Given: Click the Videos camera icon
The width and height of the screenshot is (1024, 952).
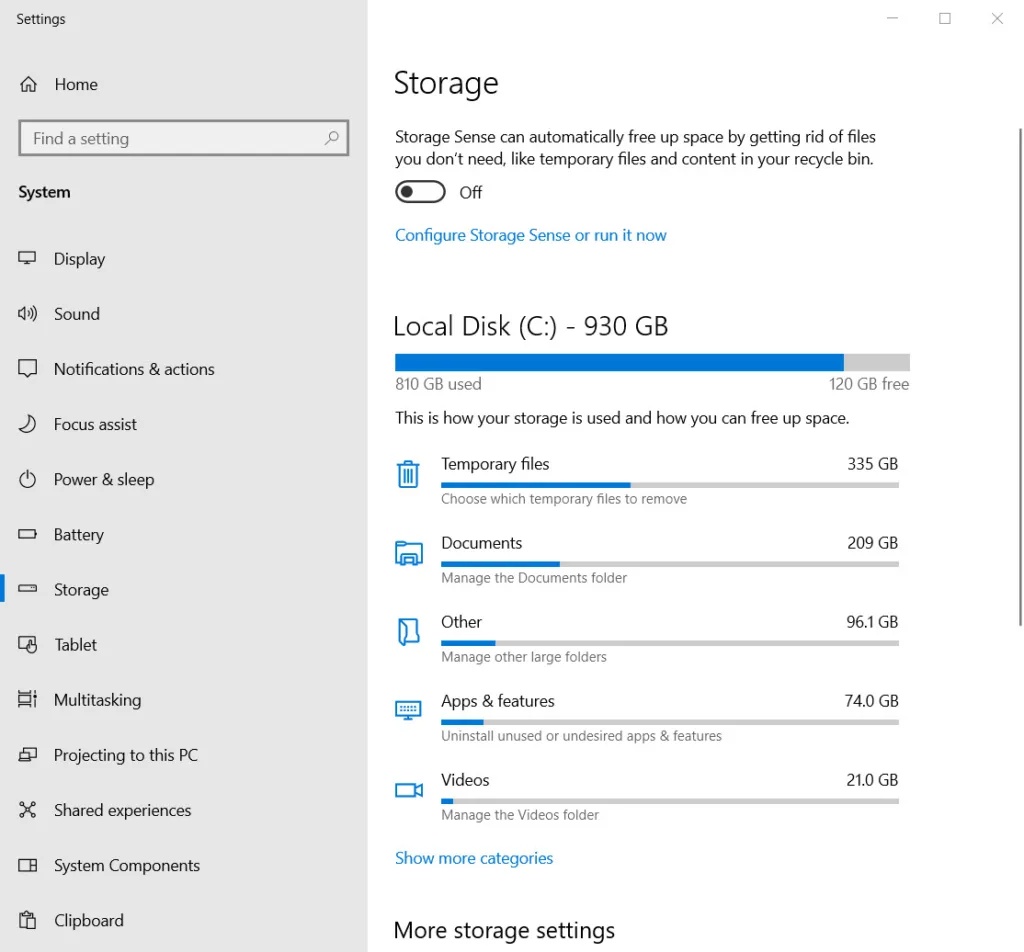Looking at the screenshot, I should click(x=409, y=790).
